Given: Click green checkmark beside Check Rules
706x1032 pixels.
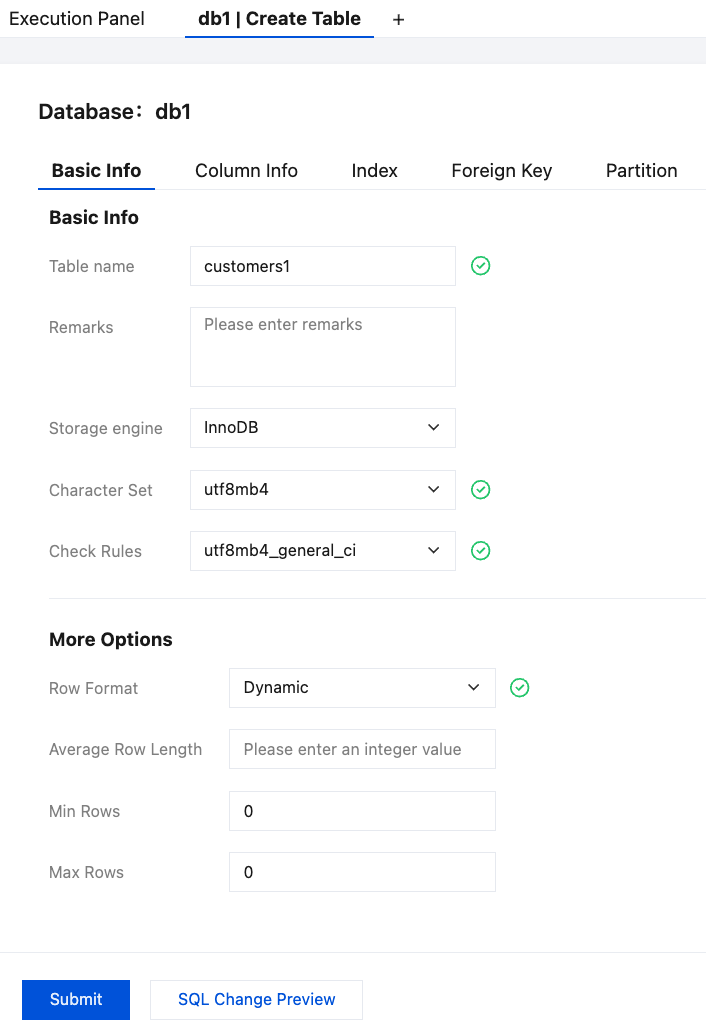Looking at the screenshot, I should click(x=481, y=551).
